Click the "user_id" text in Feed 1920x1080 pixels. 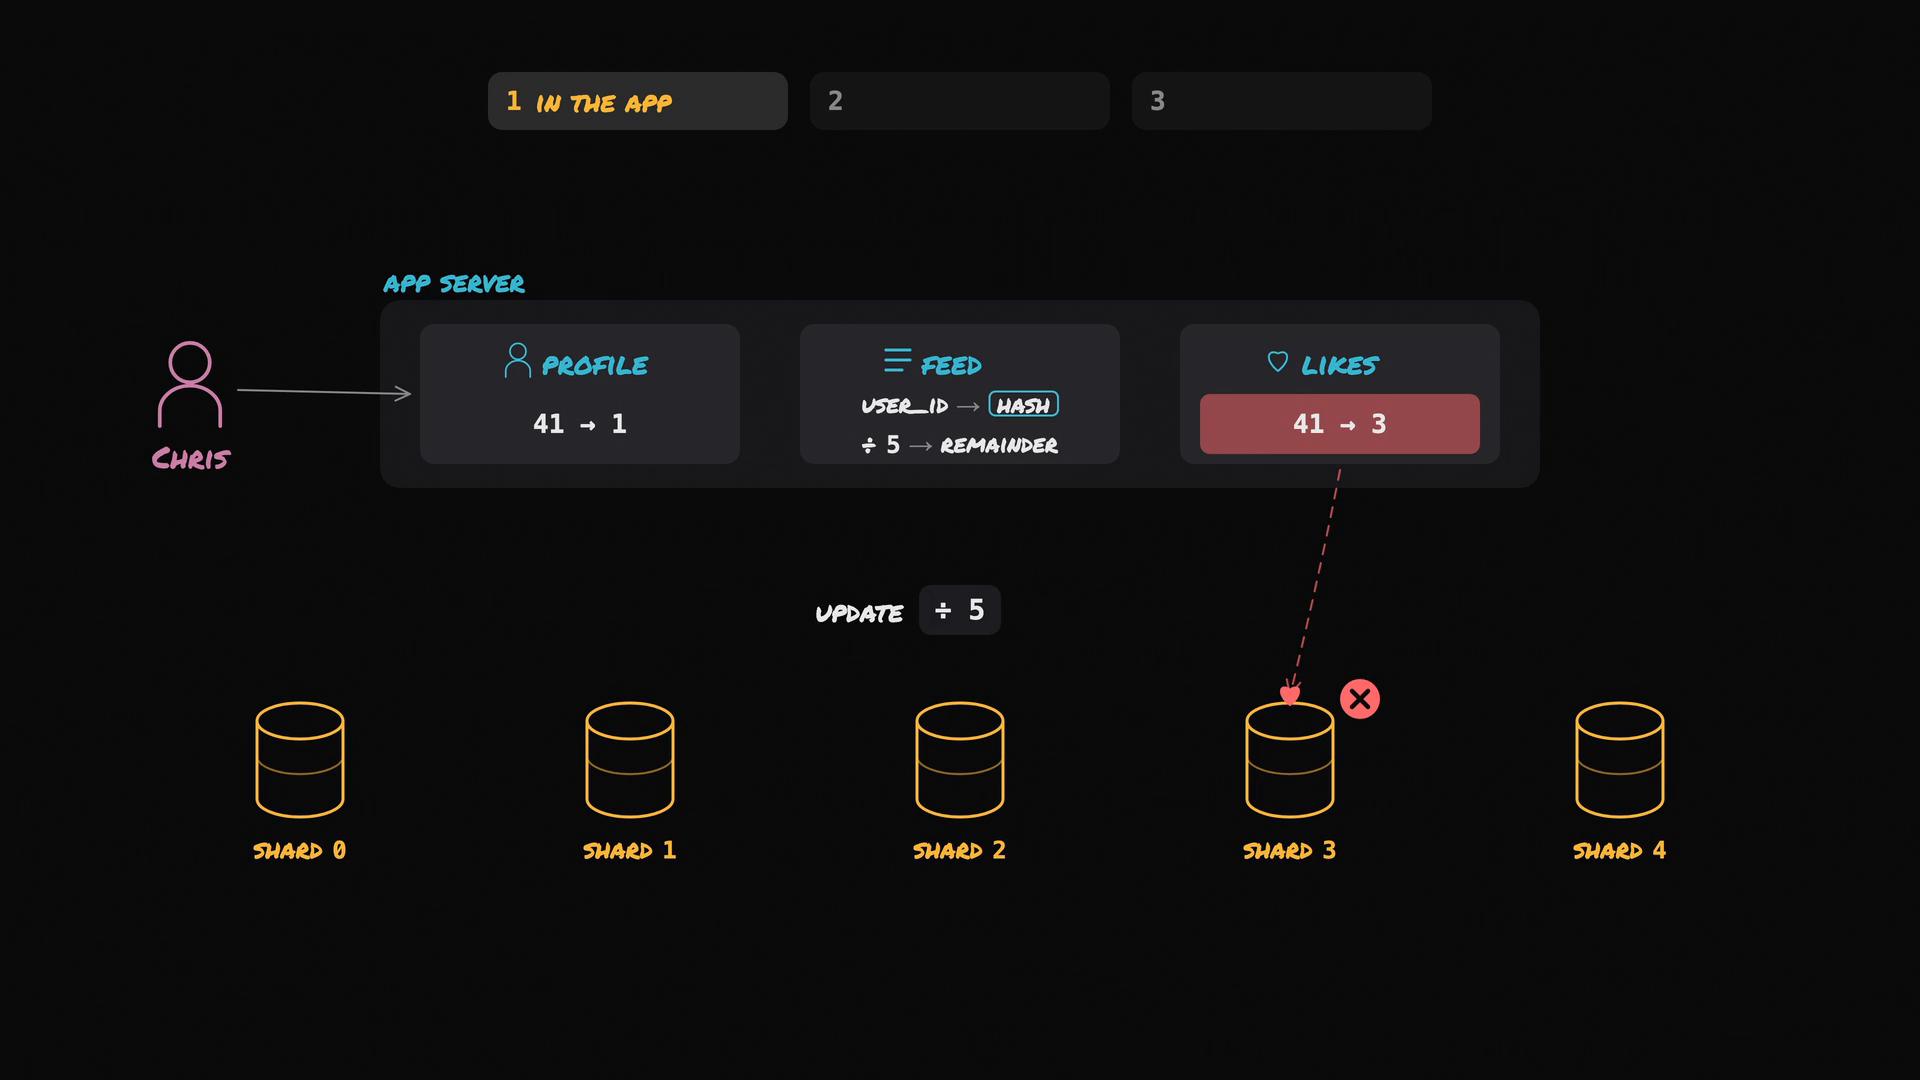coord(905,406)
